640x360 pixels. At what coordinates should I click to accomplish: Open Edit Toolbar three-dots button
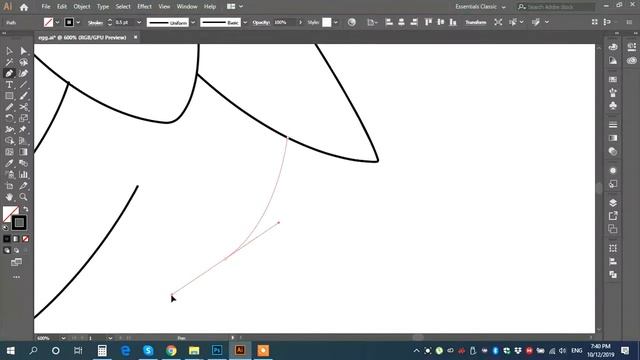[x=16, y=277]
